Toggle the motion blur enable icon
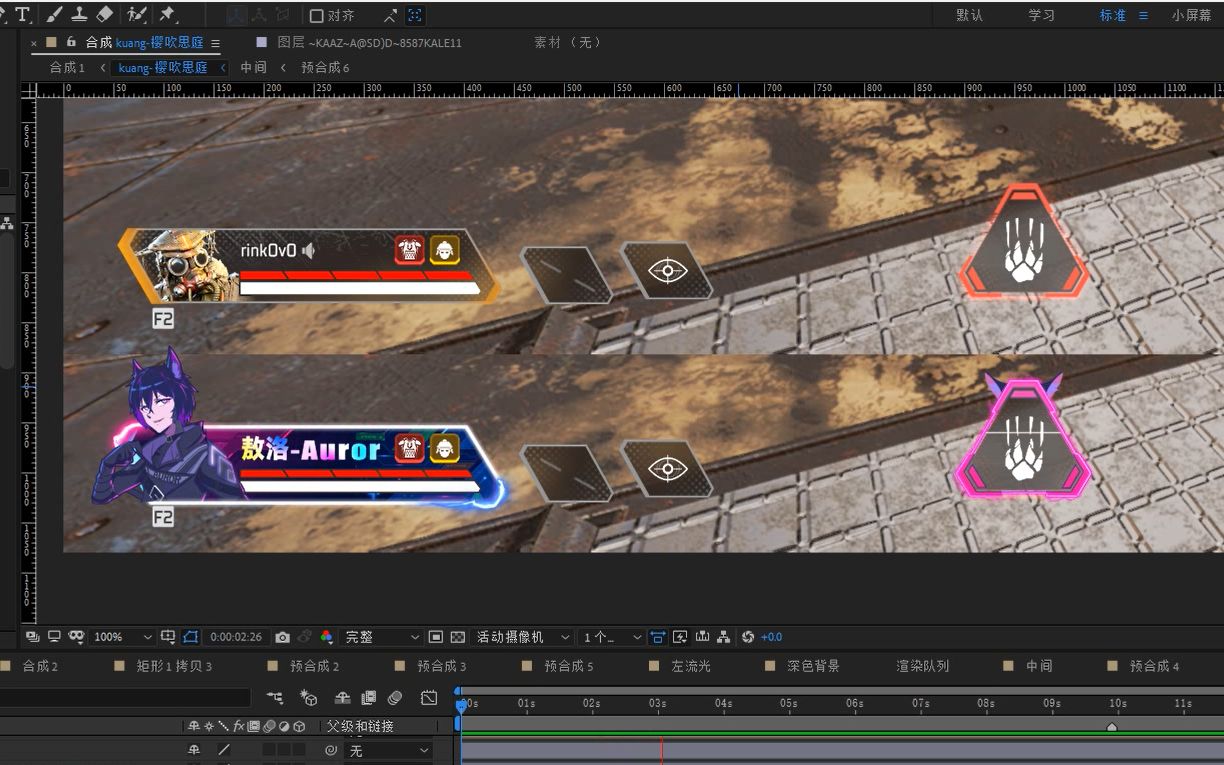This screenshot has height=765, width=1224. (395, 698)
